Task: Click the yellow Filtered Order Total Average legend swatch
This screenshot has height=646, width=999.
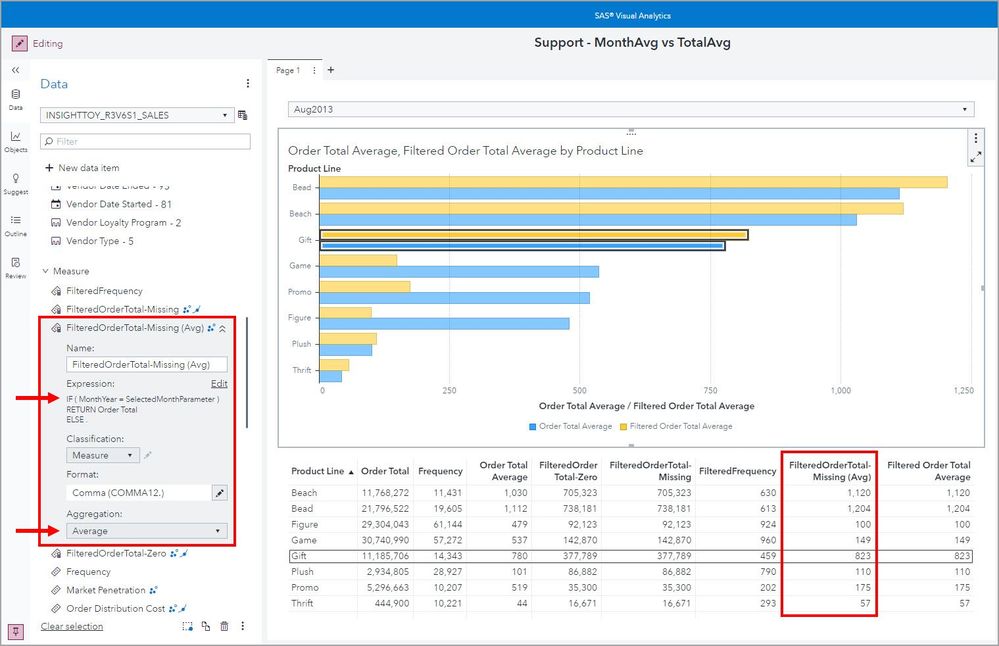Action: tap(624, 426)
